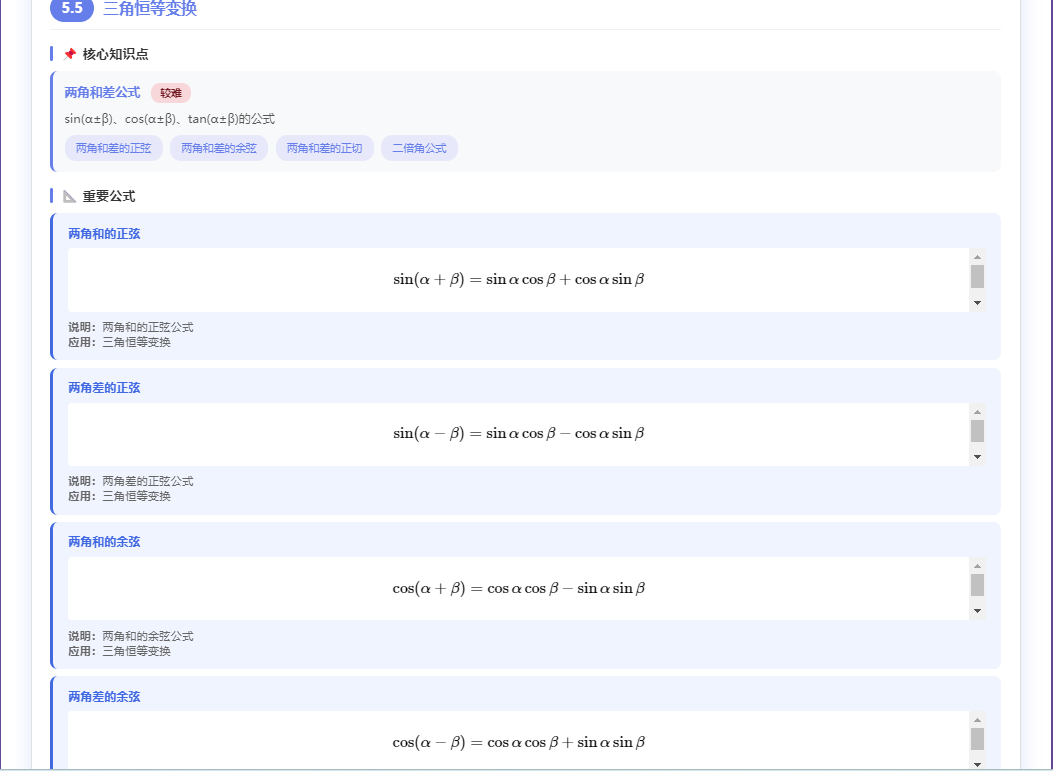
Task: Click scrollbar thumb in cos(α−β) formula box
Action: click(977, 739)
